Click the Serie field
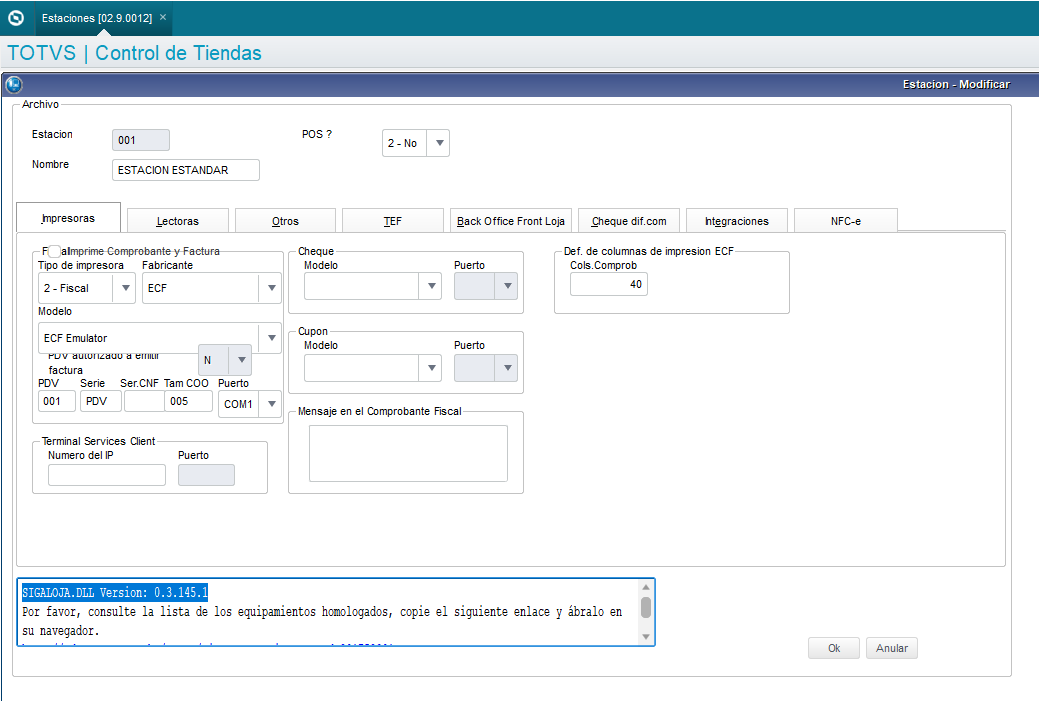The height and width of the screenshot is (701, 1039). click(x=101, y=401)
